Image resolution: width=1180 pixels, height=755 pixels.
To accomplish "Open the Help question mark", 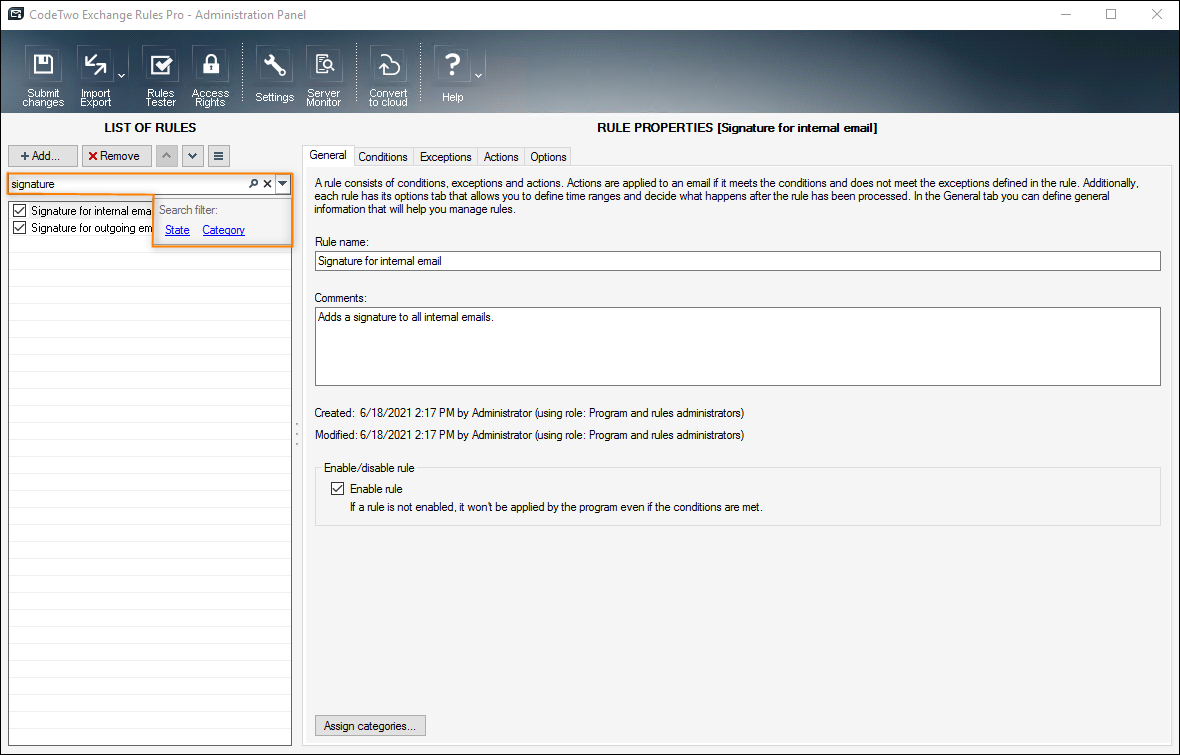I will click(x=452, y=76).
